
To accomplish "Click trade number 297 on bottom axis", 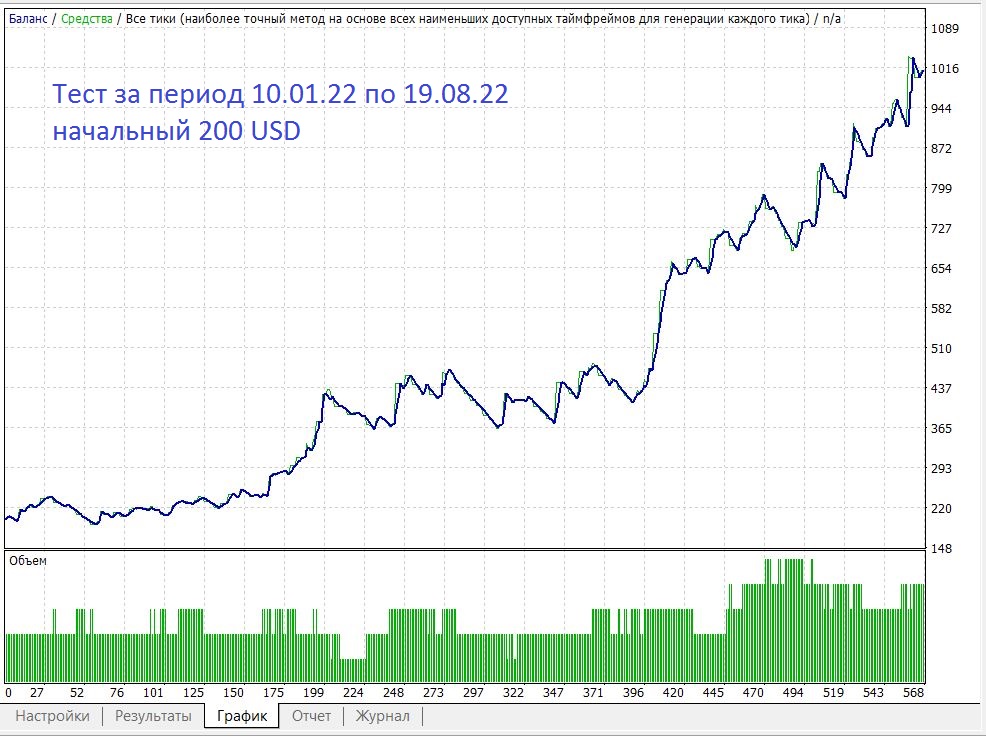I will 474,692.
